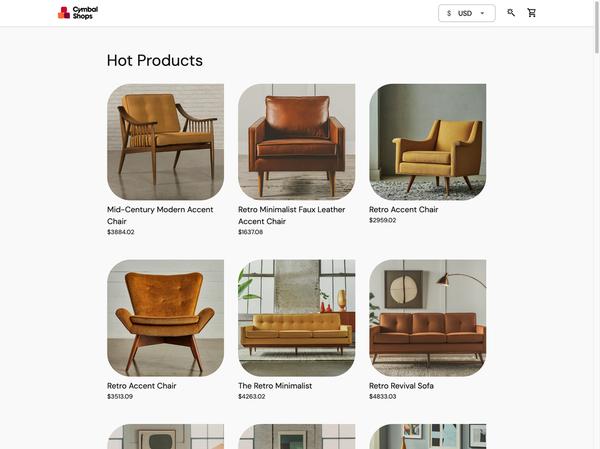
Task: View the Retro Revival Sofa photo
Action: (427, 318)
